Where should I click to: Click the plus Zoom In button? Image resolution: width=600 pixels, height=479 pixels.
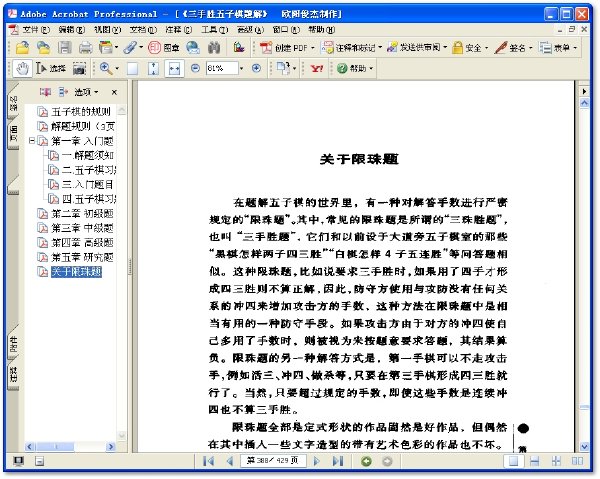pos(256,68)
